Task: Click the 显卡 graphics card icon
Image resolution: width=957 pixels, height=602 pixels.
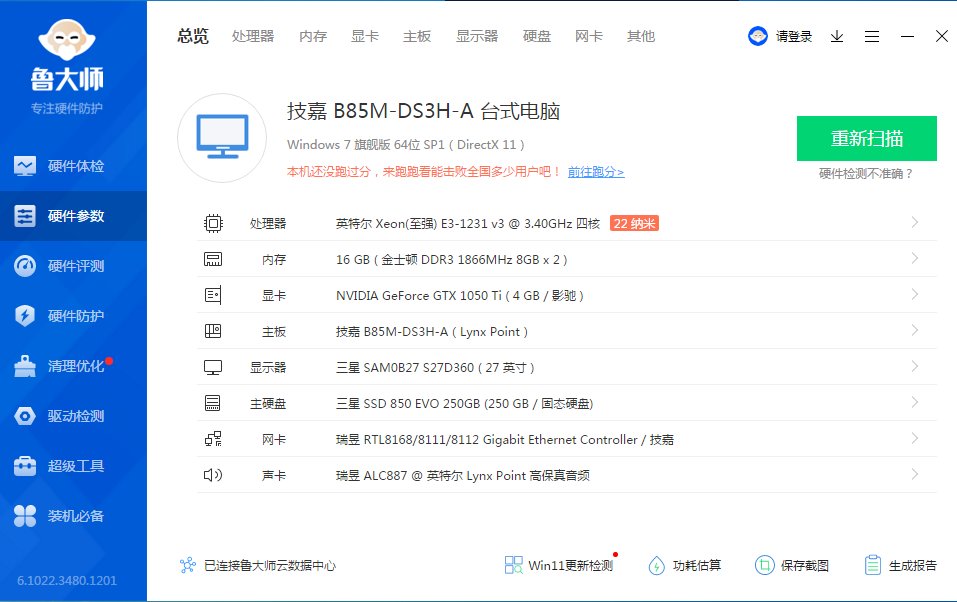Action: tap(213, 295)
